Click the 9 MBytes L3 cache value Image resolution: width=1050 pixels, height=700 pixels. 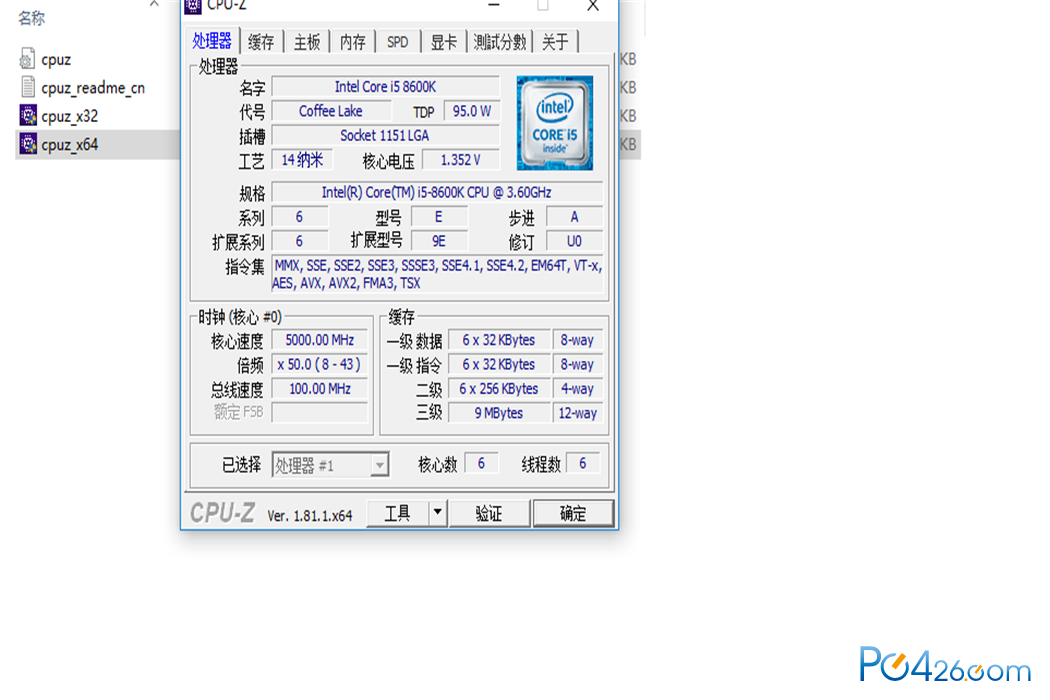click(x=499, y=413)
